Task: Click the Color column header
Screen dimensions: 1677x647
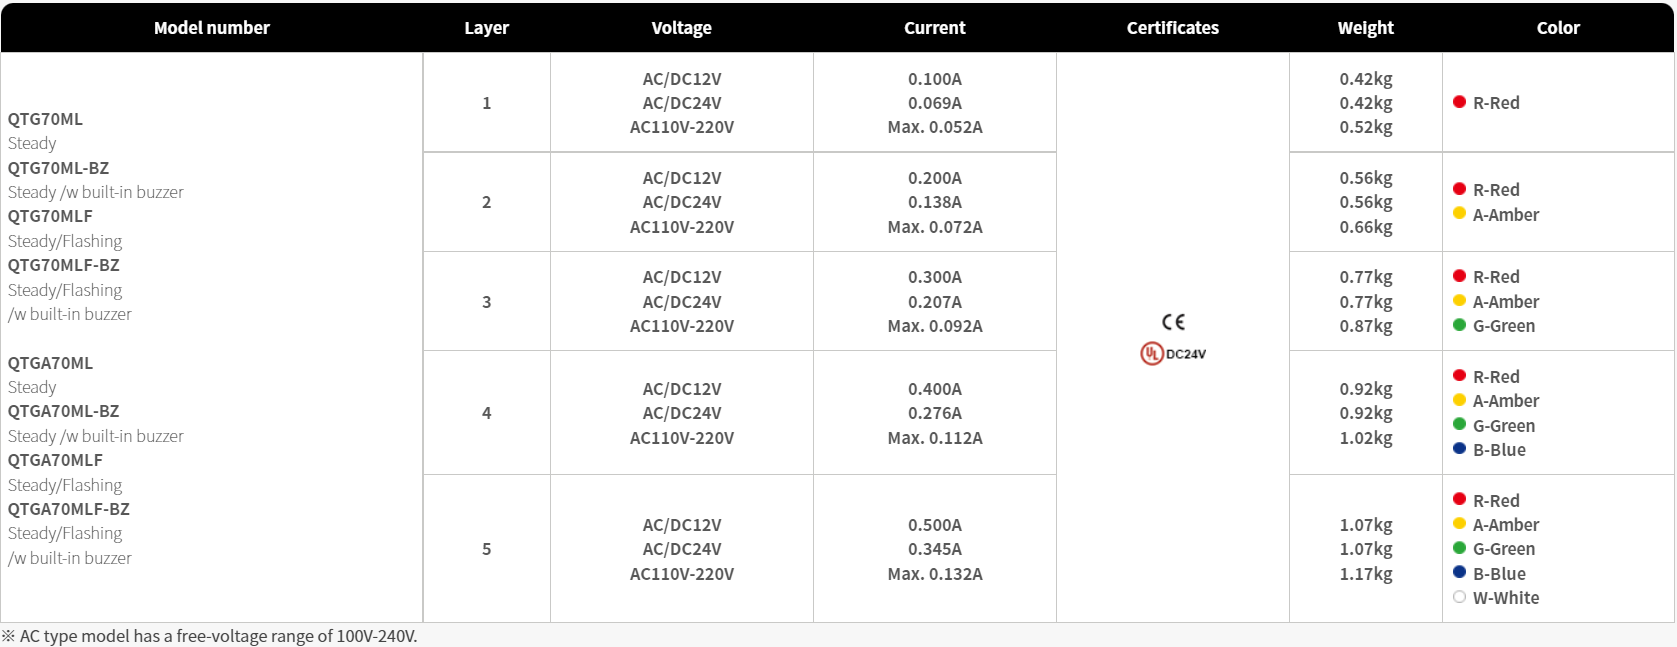Action: pyautogui.click(x=1558, y=28)
